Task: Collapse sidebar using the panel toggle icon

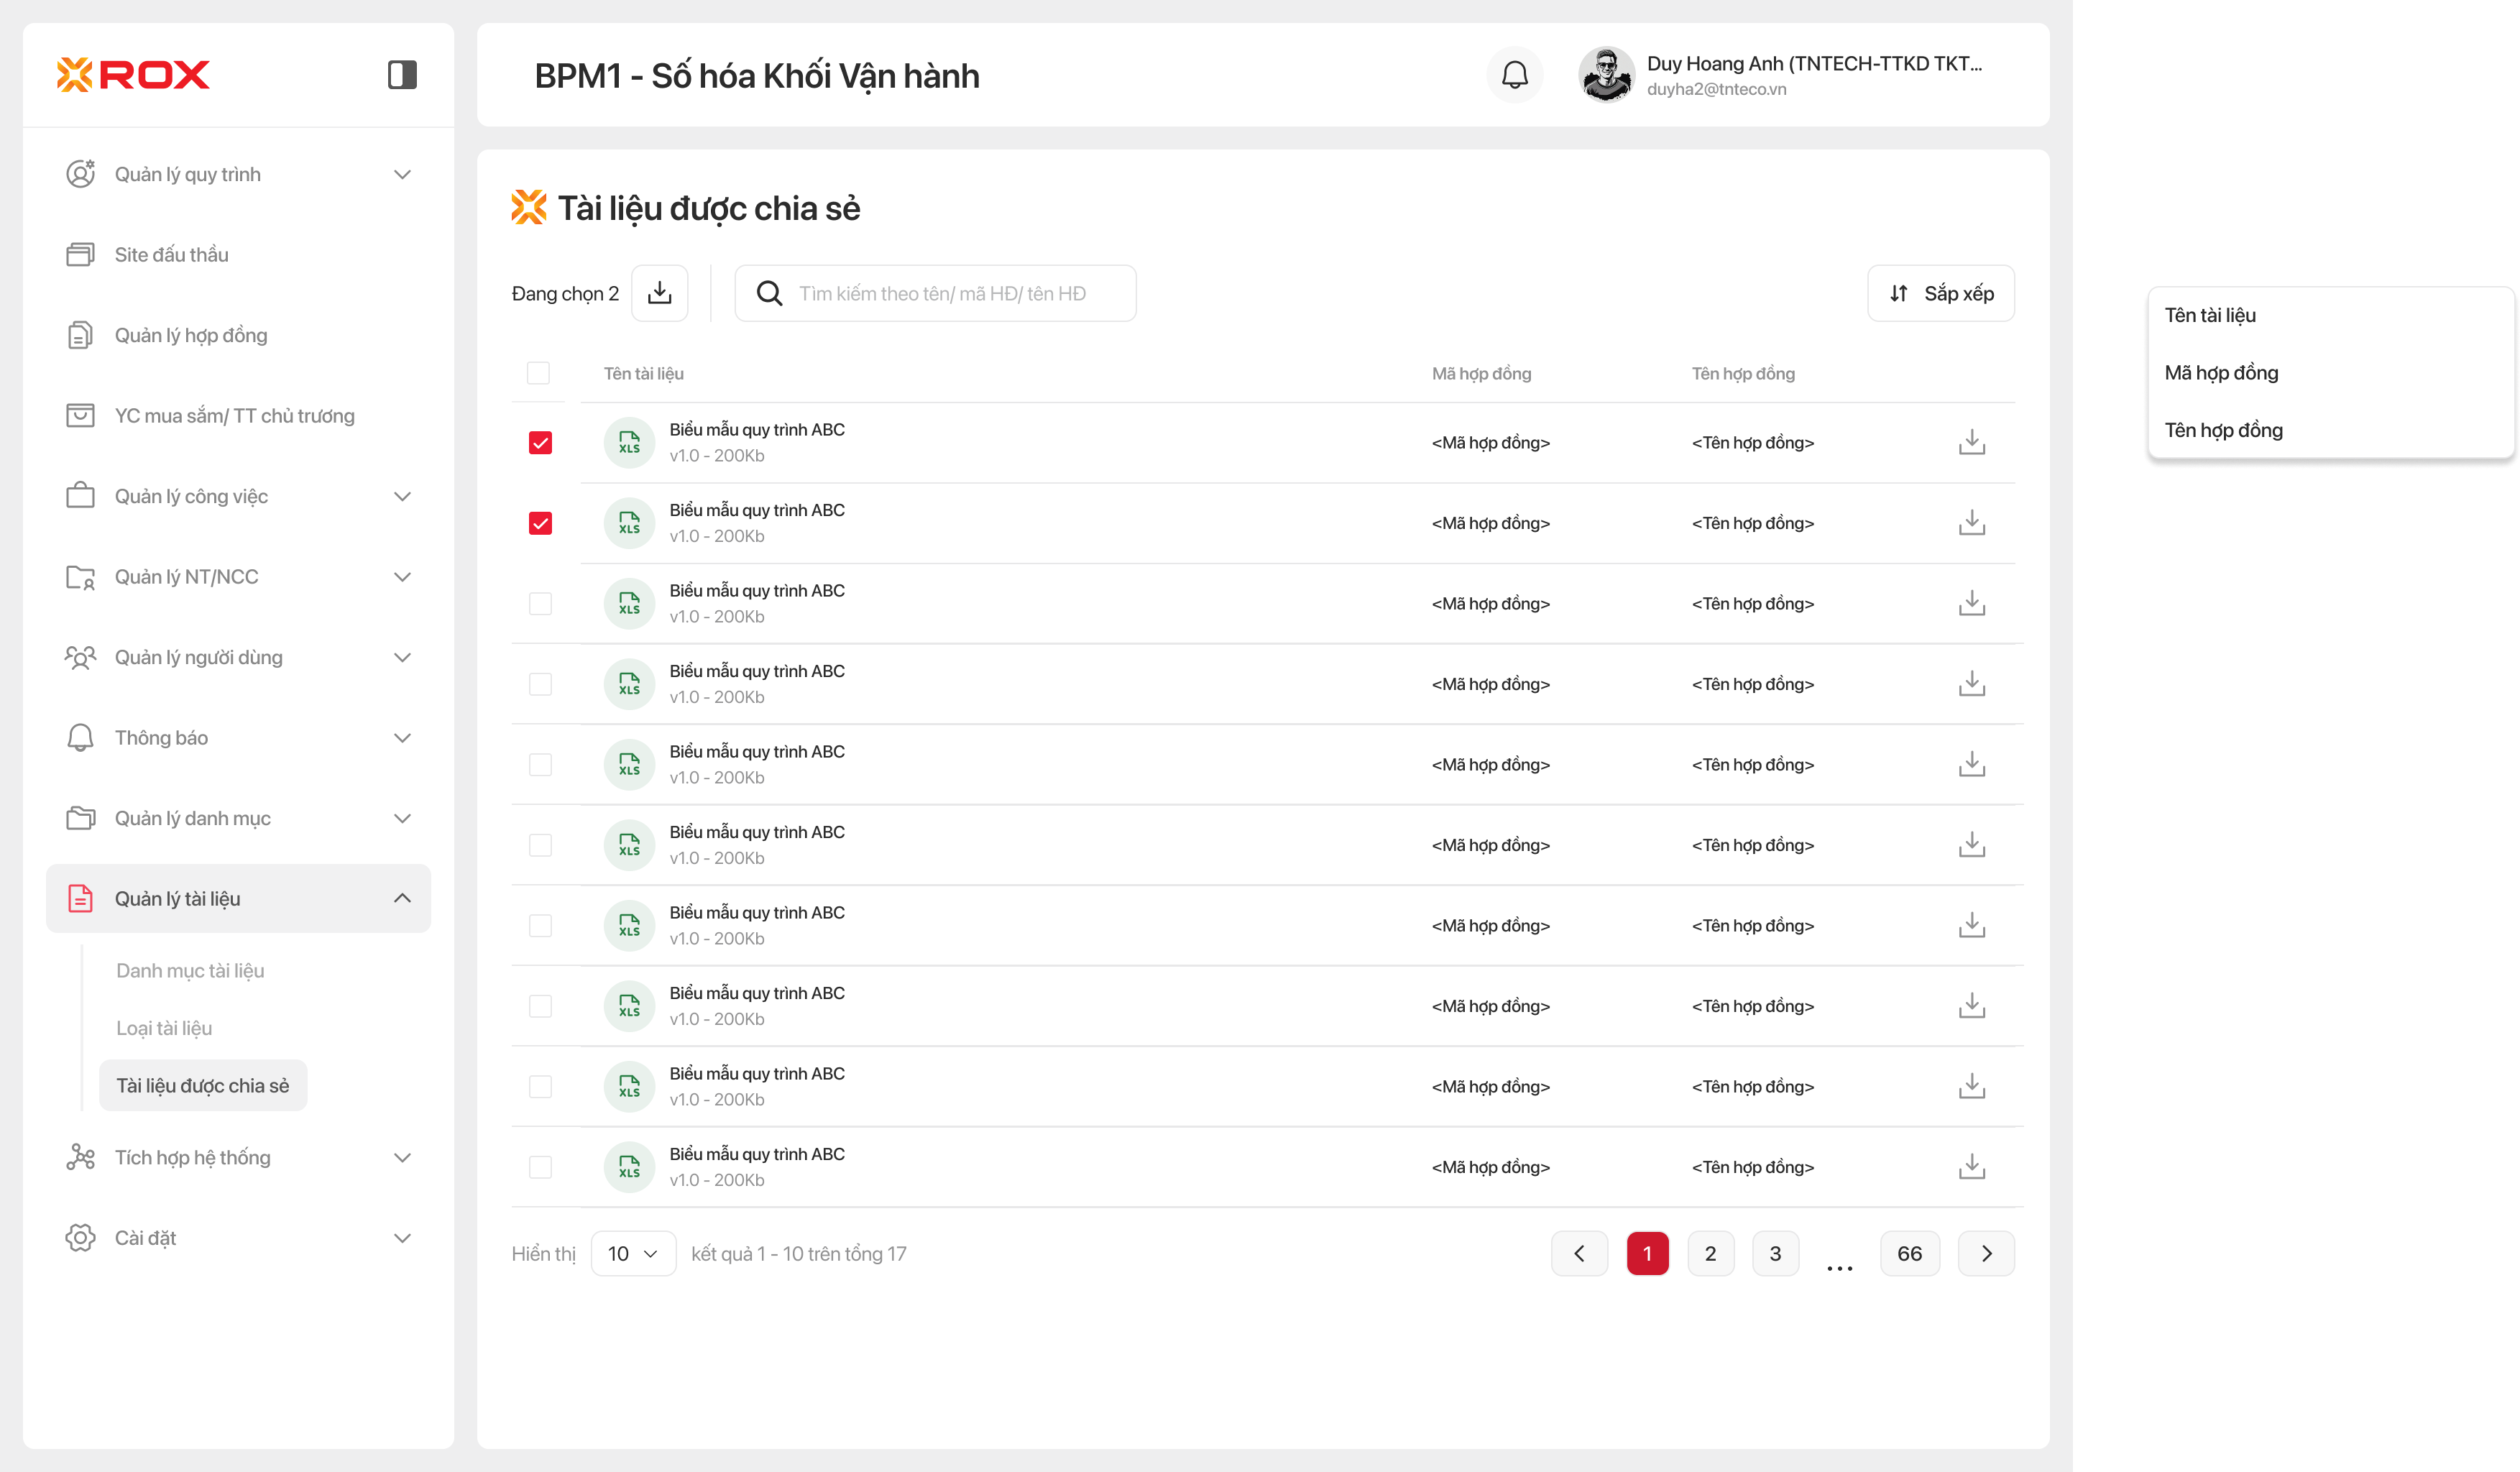Action: (402, 75)
